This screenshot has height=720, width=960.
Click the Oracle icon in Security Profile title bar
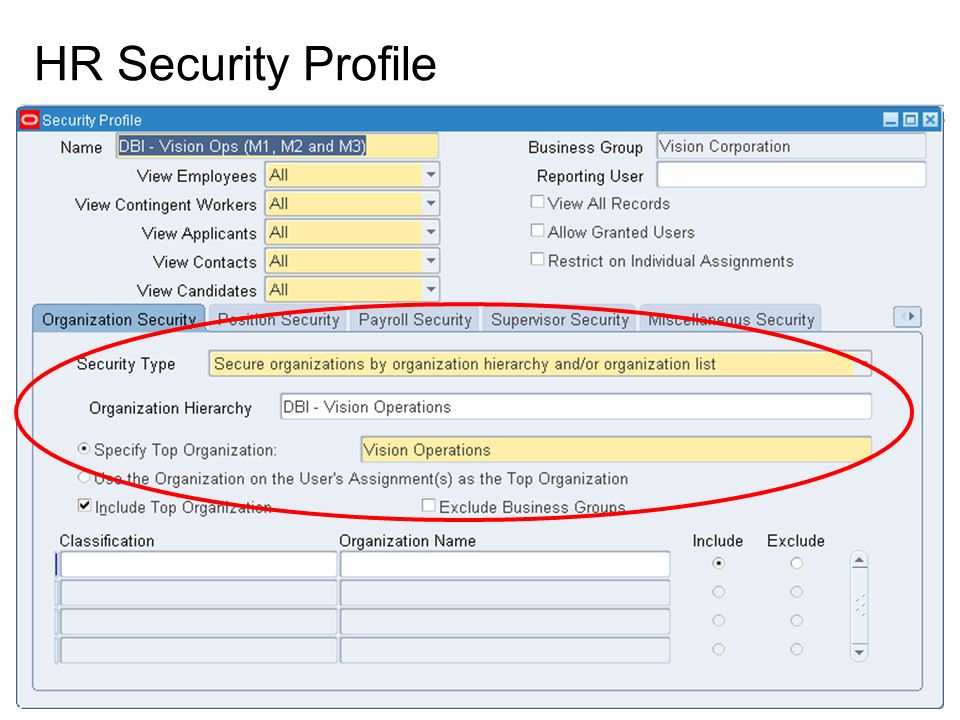[29, 119]
